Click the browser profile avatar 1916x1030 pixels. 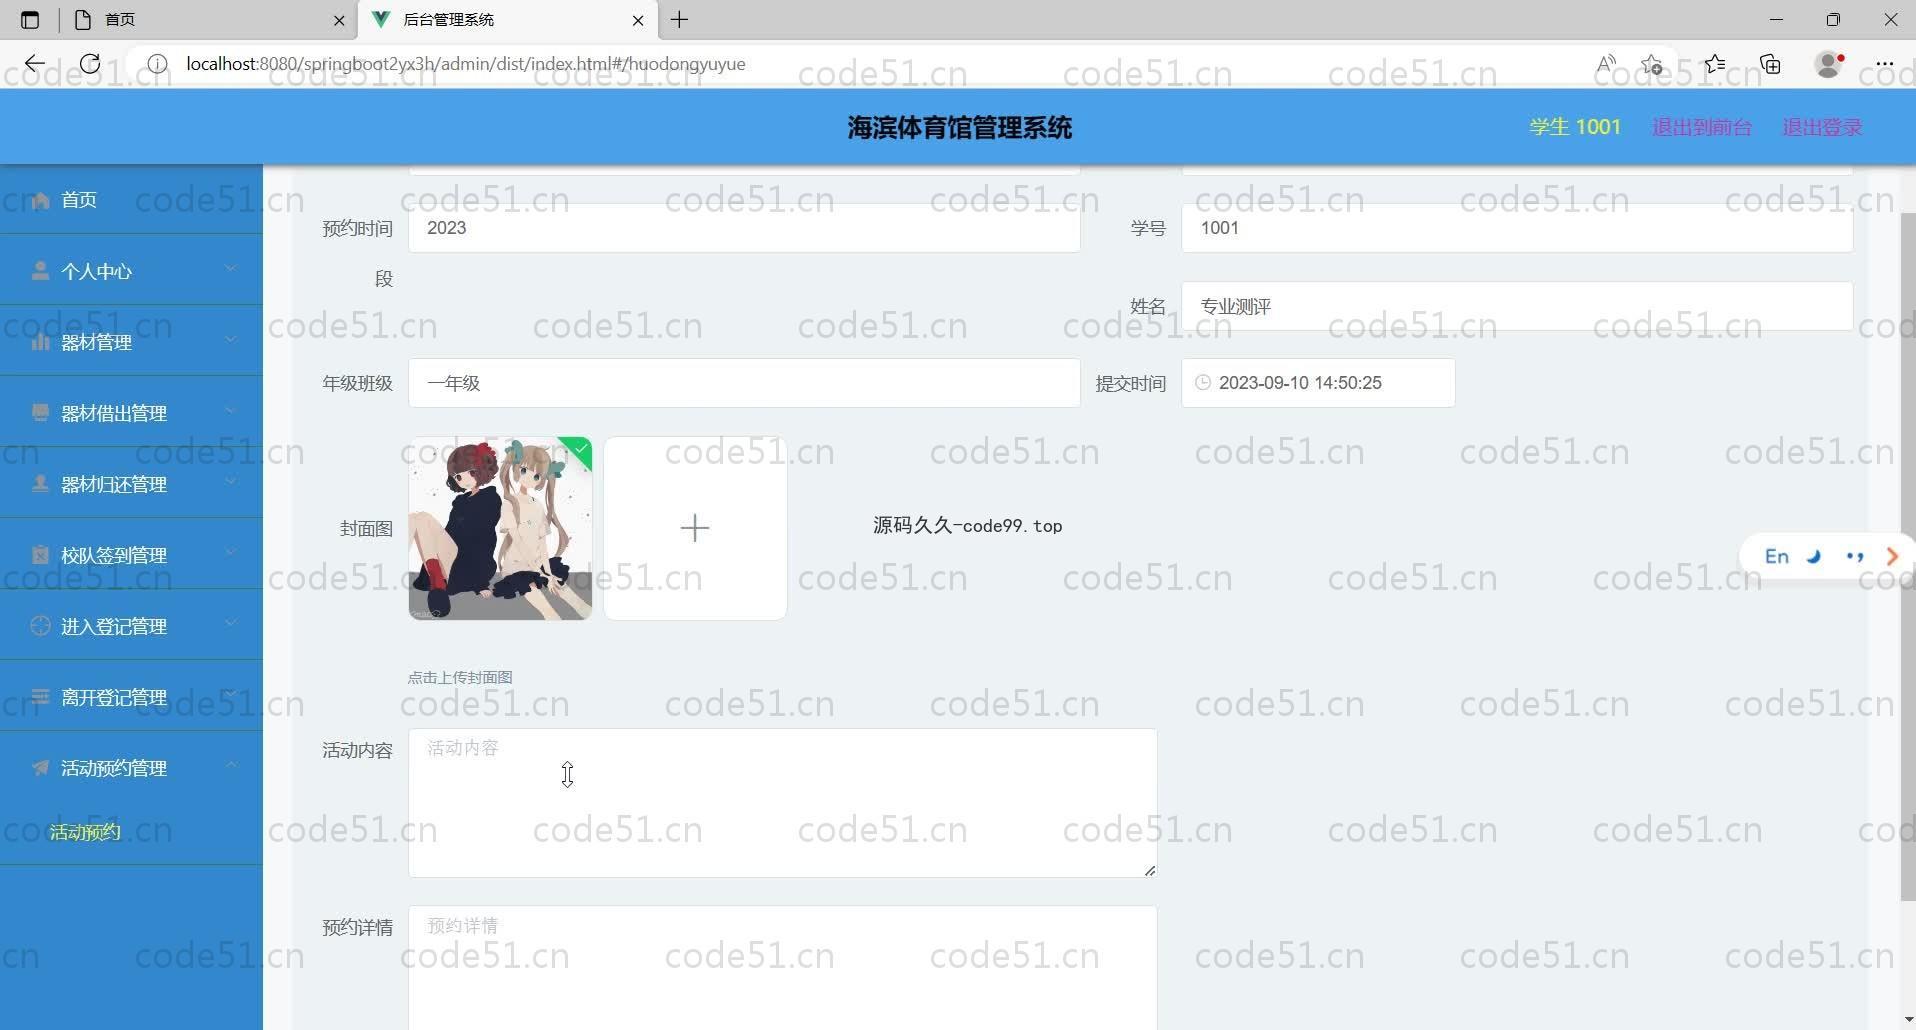click(x=1829, y=64)
